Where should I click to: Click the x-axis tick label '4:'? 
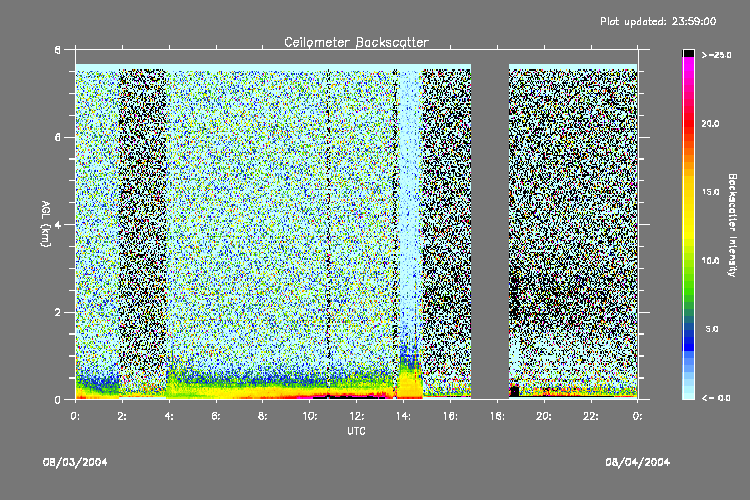[169, 416]
